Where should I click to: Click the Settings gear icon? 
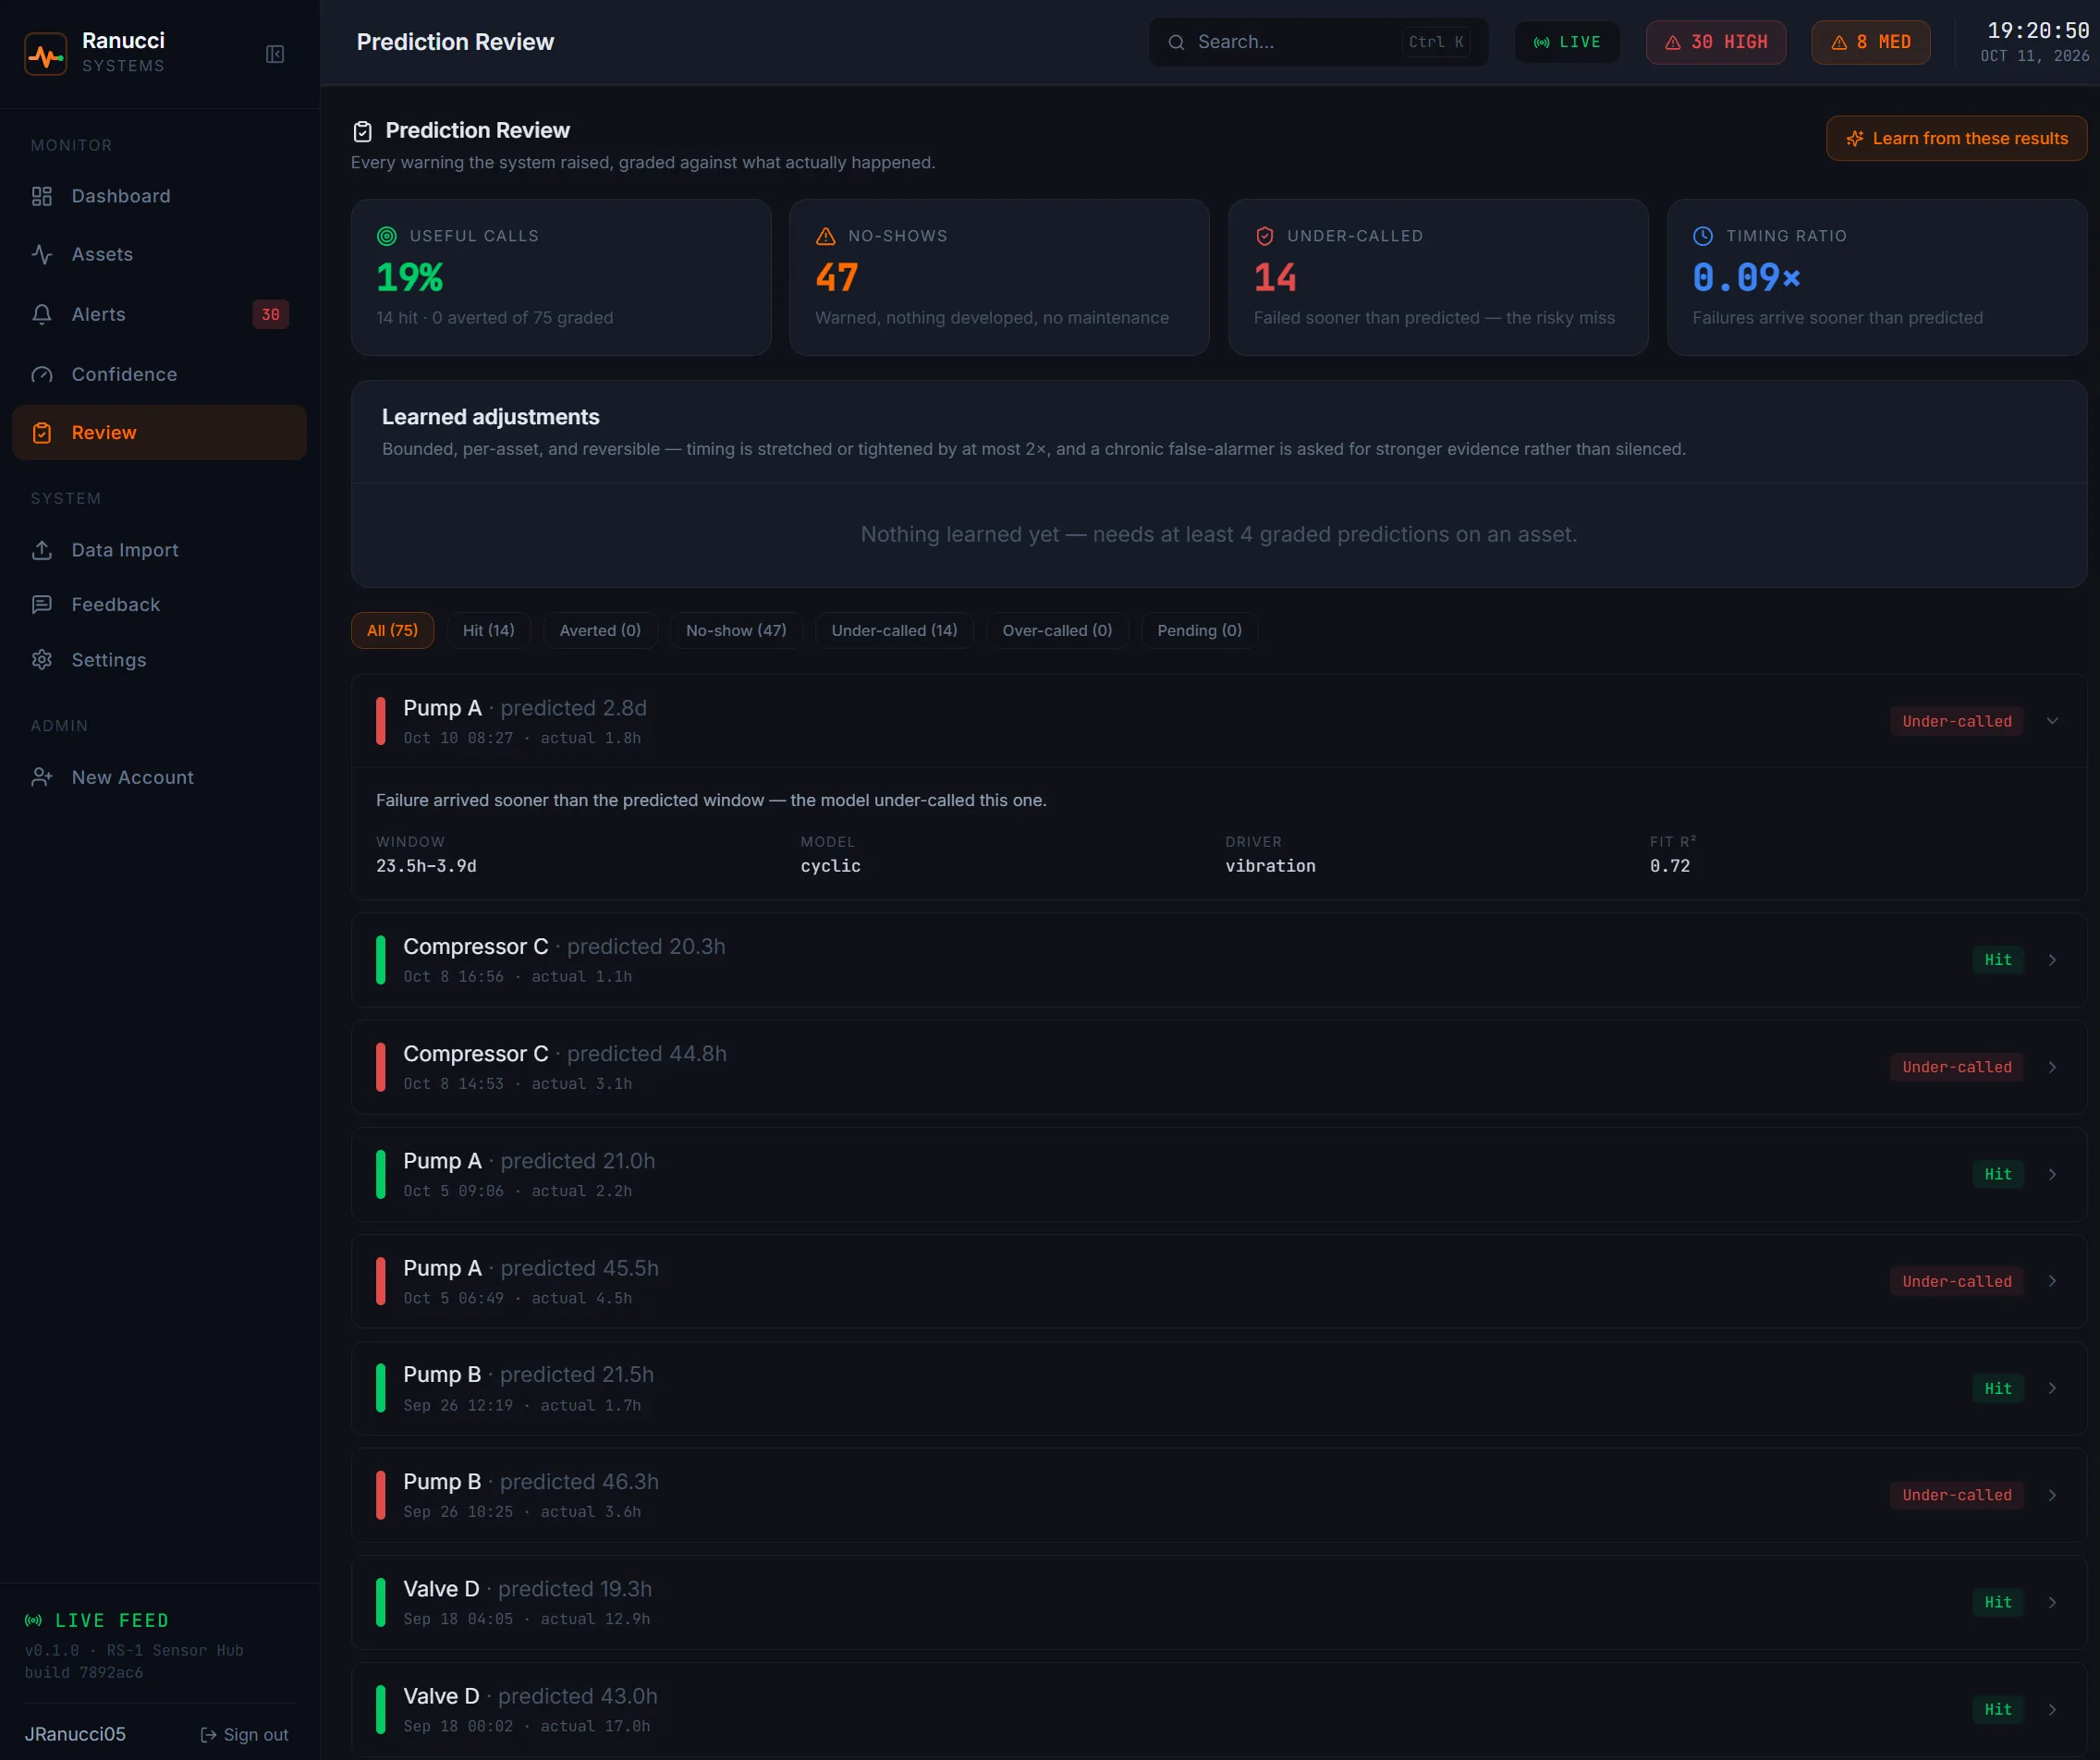tap(42, 660)
